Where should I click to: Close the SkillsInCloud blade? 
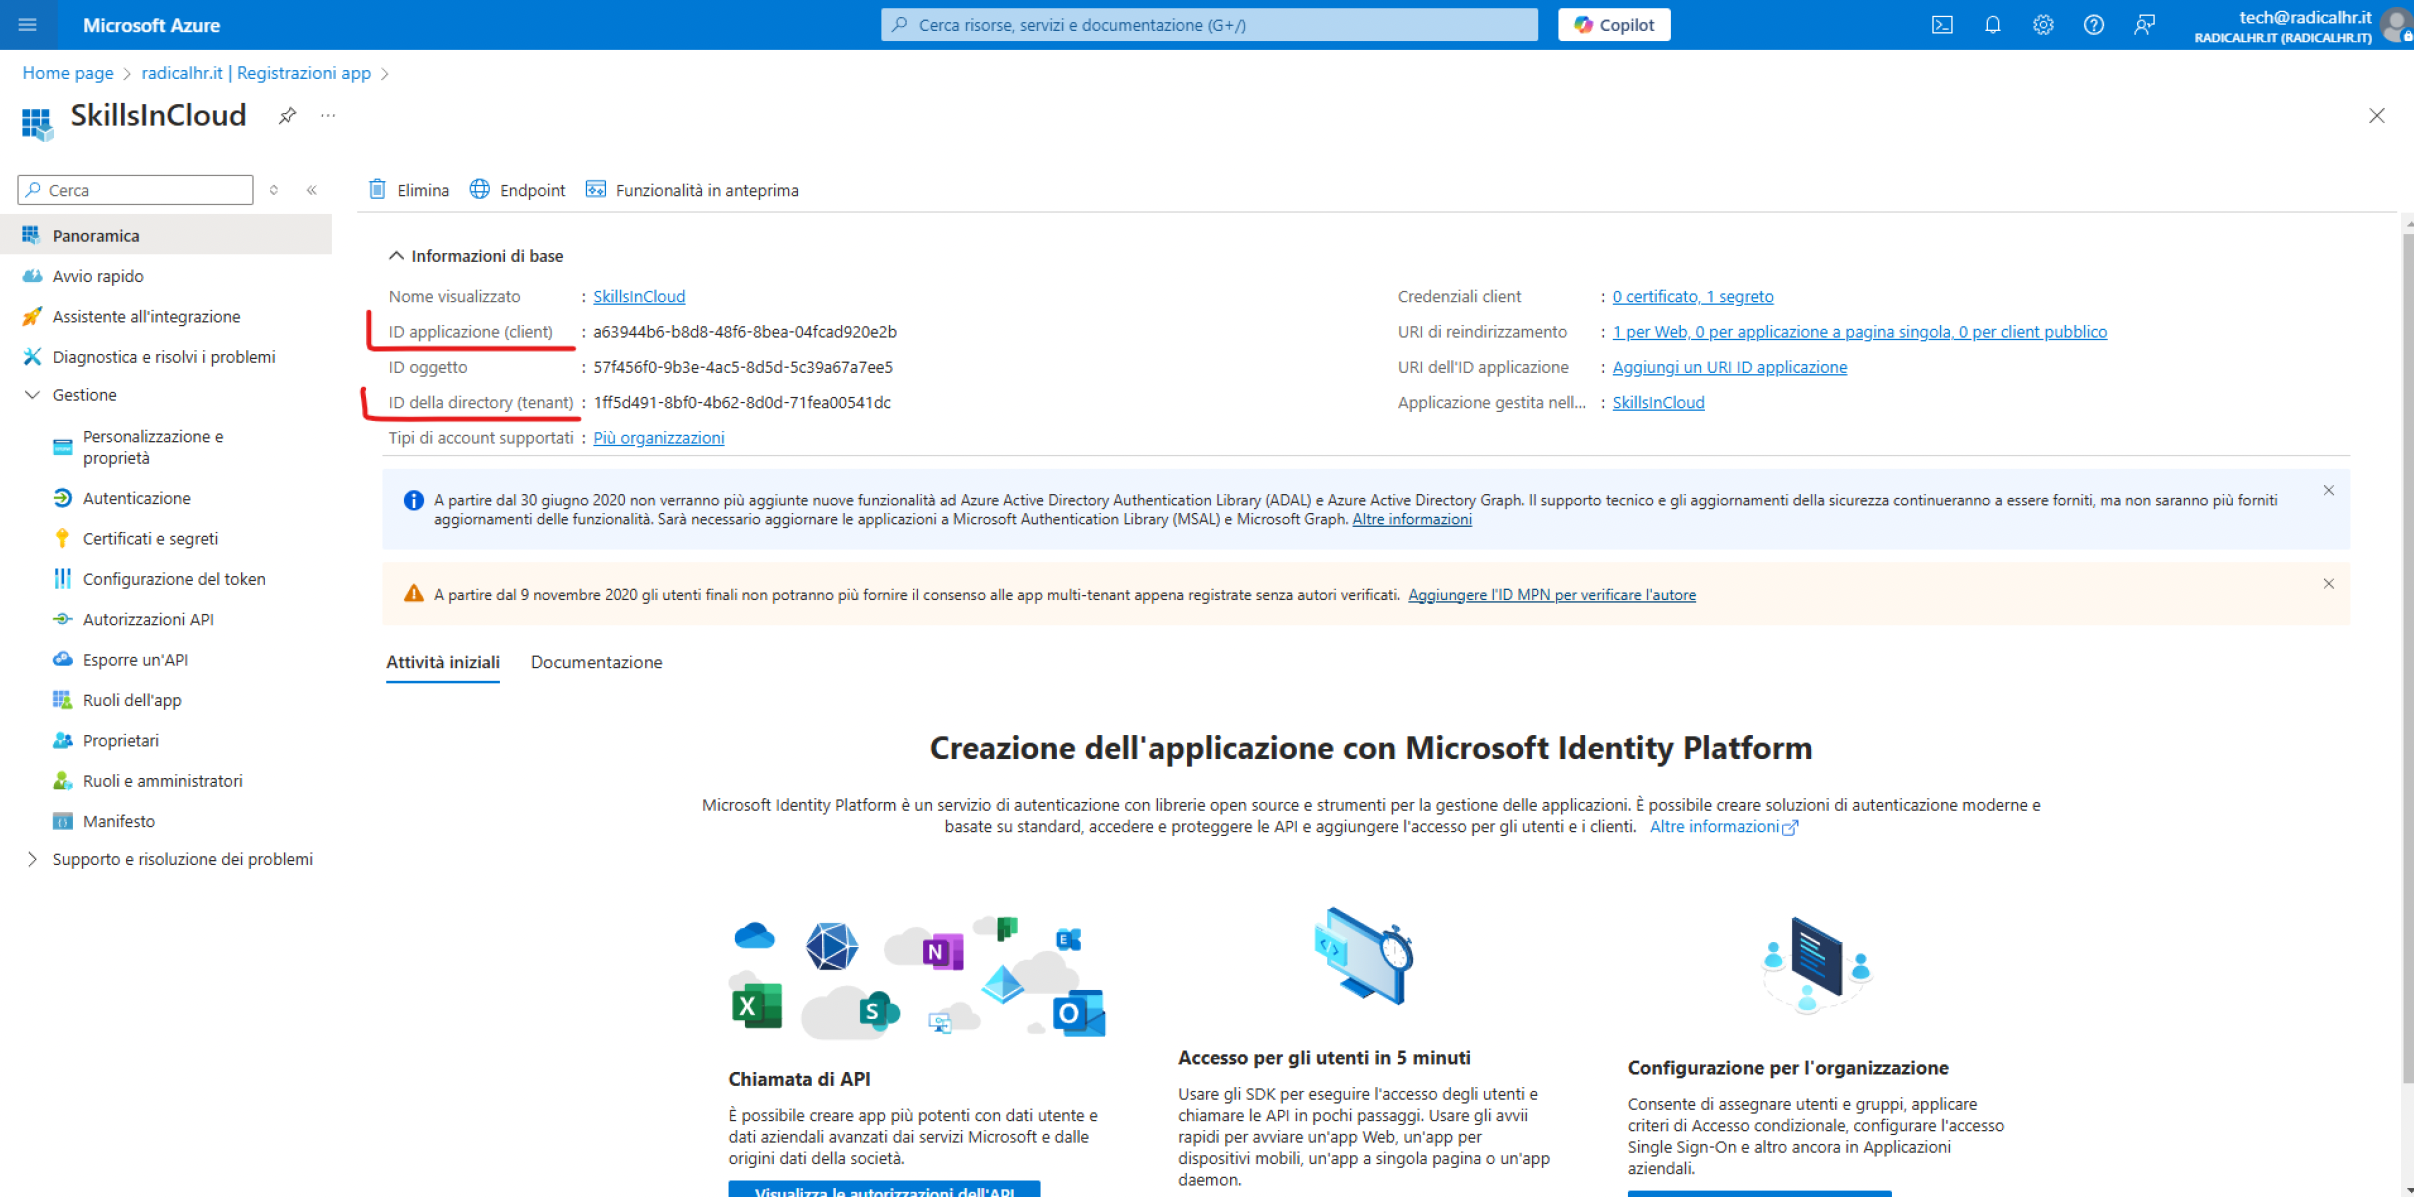click(x=2377, y=116)
